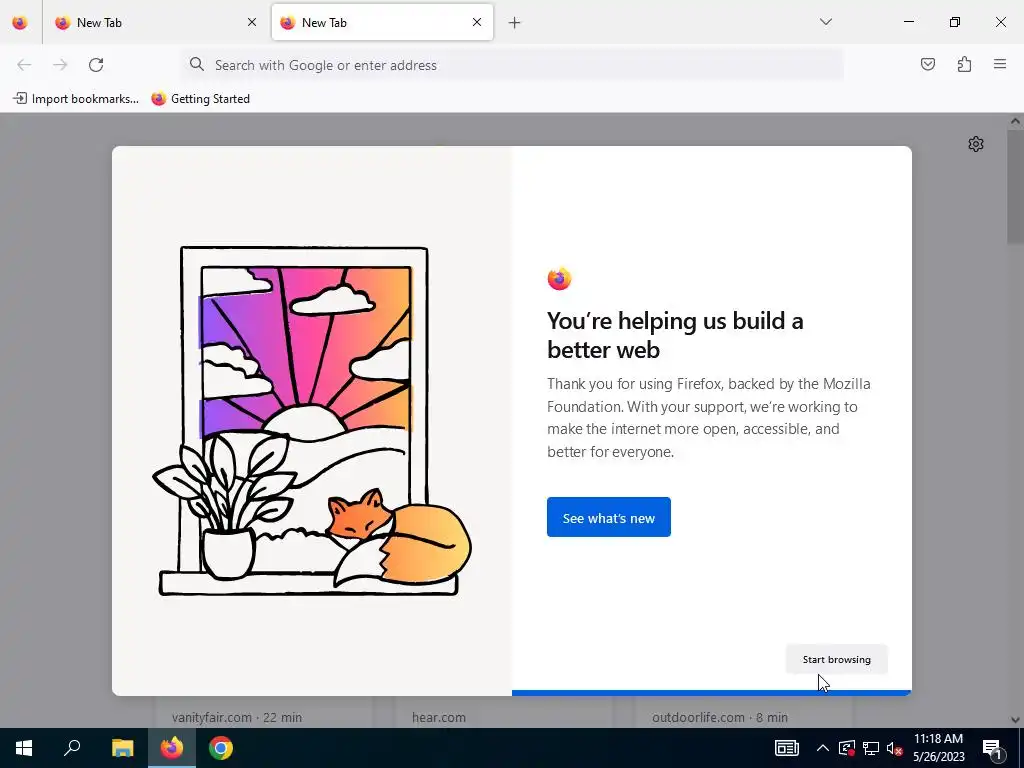Open the outdoorlife.com story card

(x=744, y=712)
